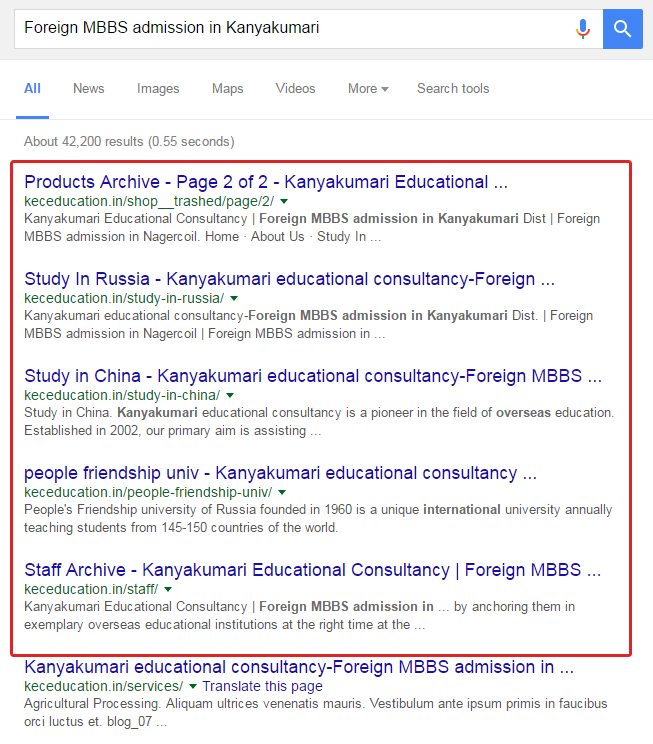Expand the More dropdown menu
Screen dimensions: 653x744
(x=368, y=89)
